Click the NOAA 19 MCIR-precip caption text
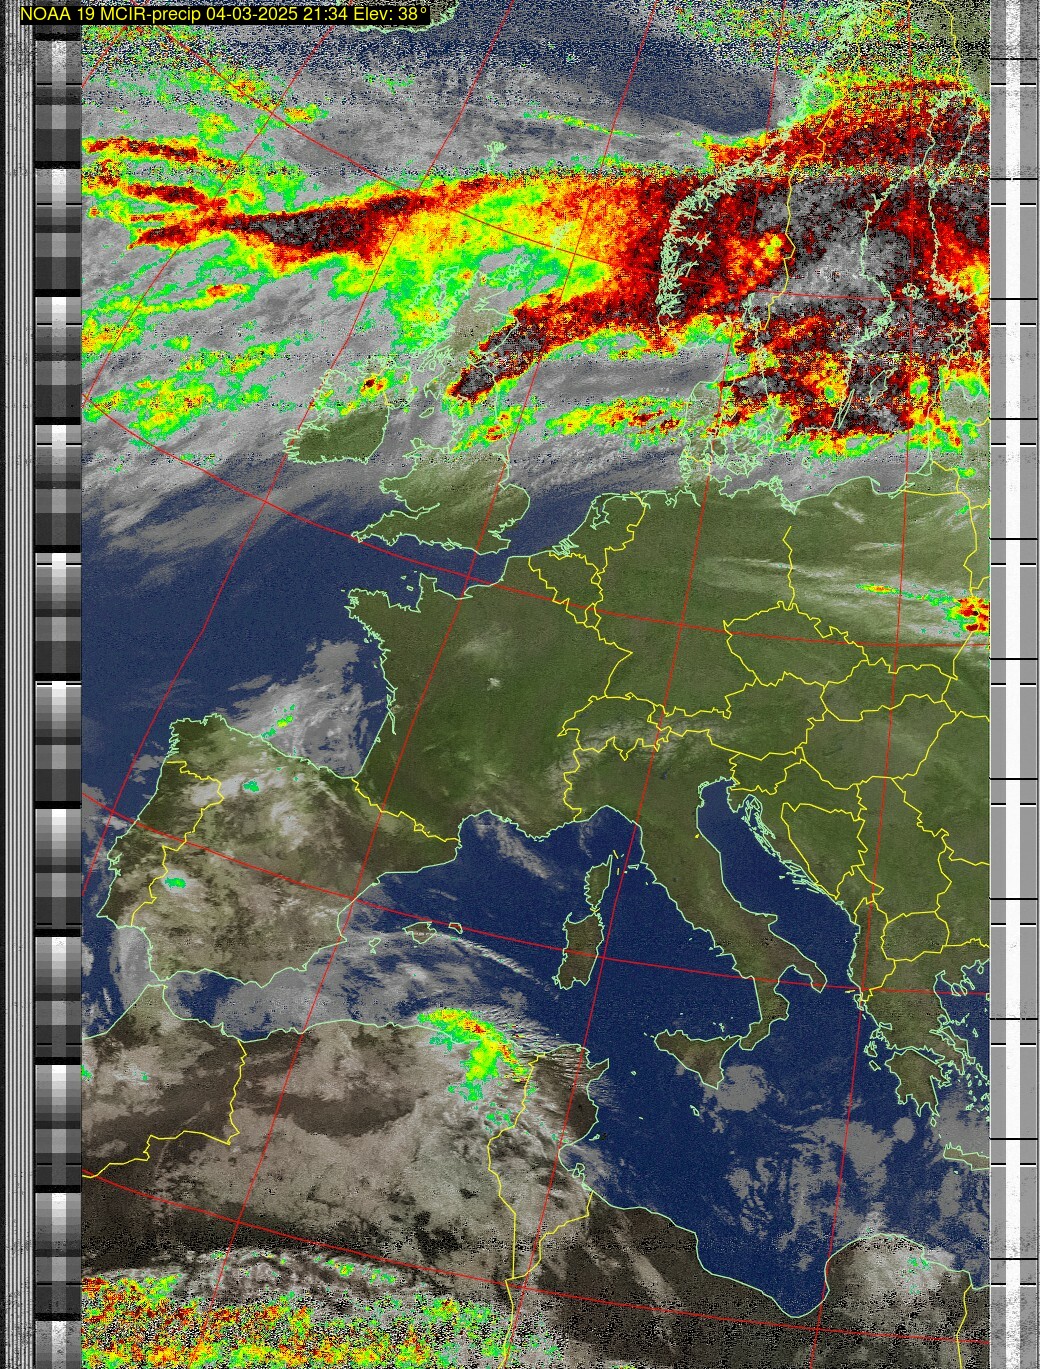This screenshot has height=1369, width=1040. [x=225, y=15]
